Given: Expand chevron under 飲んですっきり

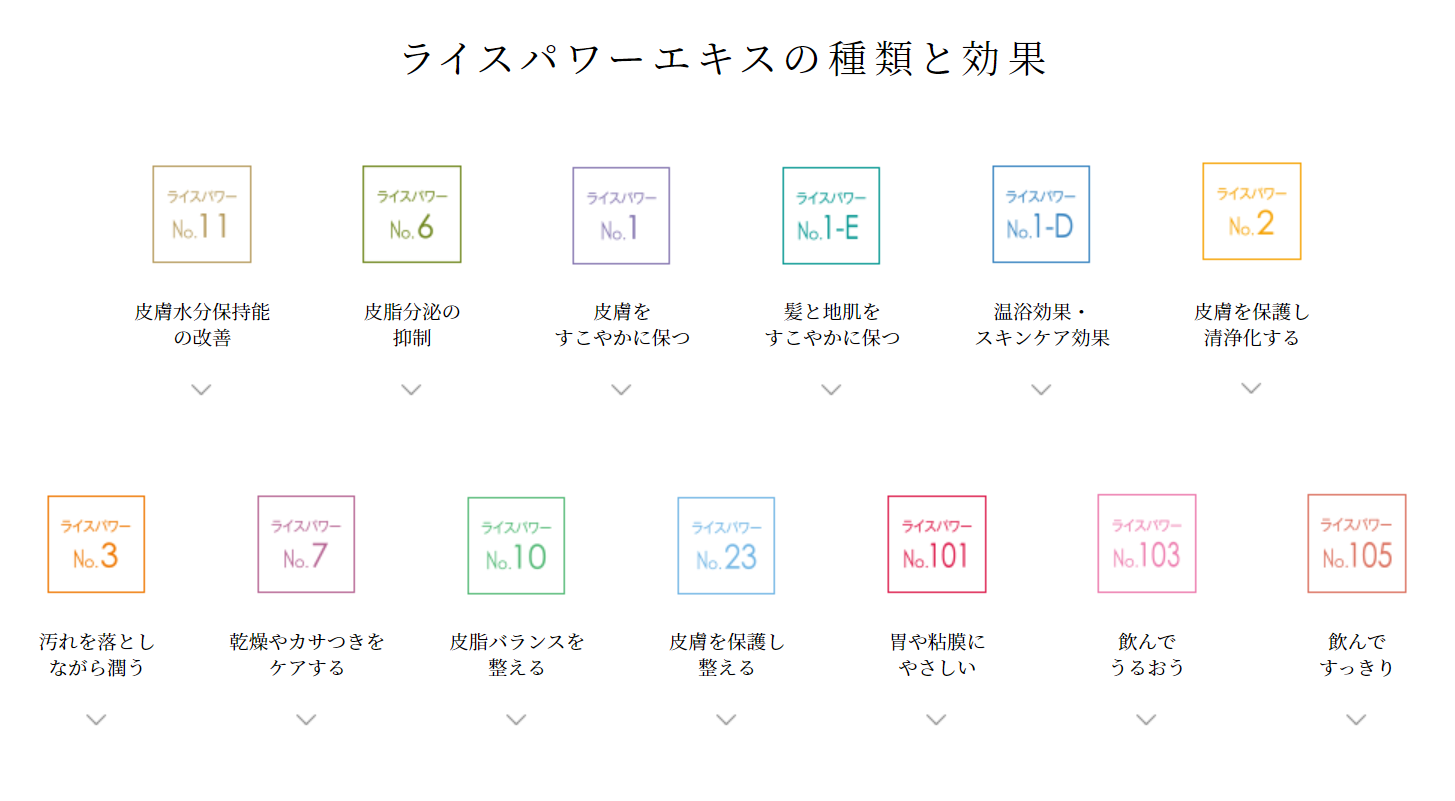Looking at the screenshot, I should [1356, 719].
